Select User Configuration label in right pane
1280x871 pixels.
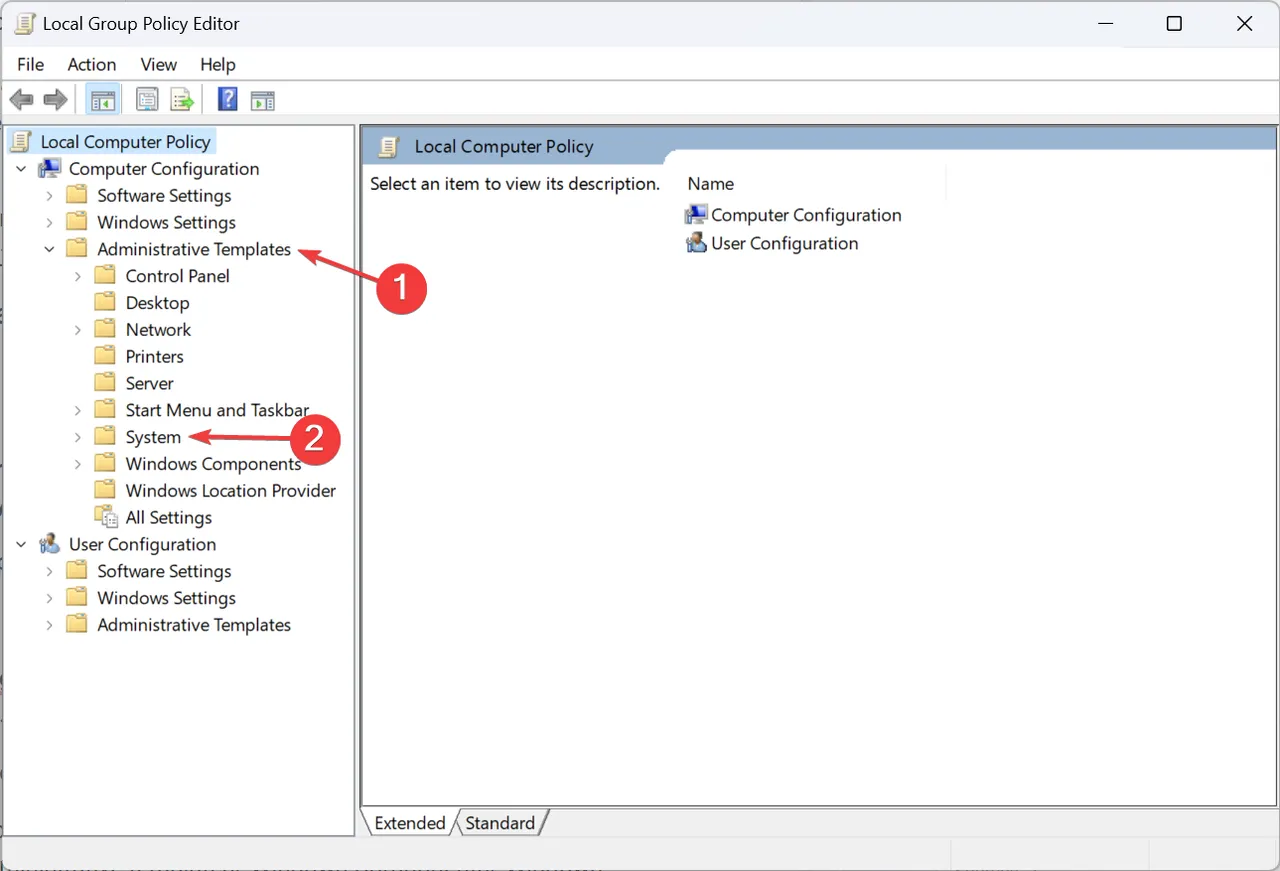(784, 243)
